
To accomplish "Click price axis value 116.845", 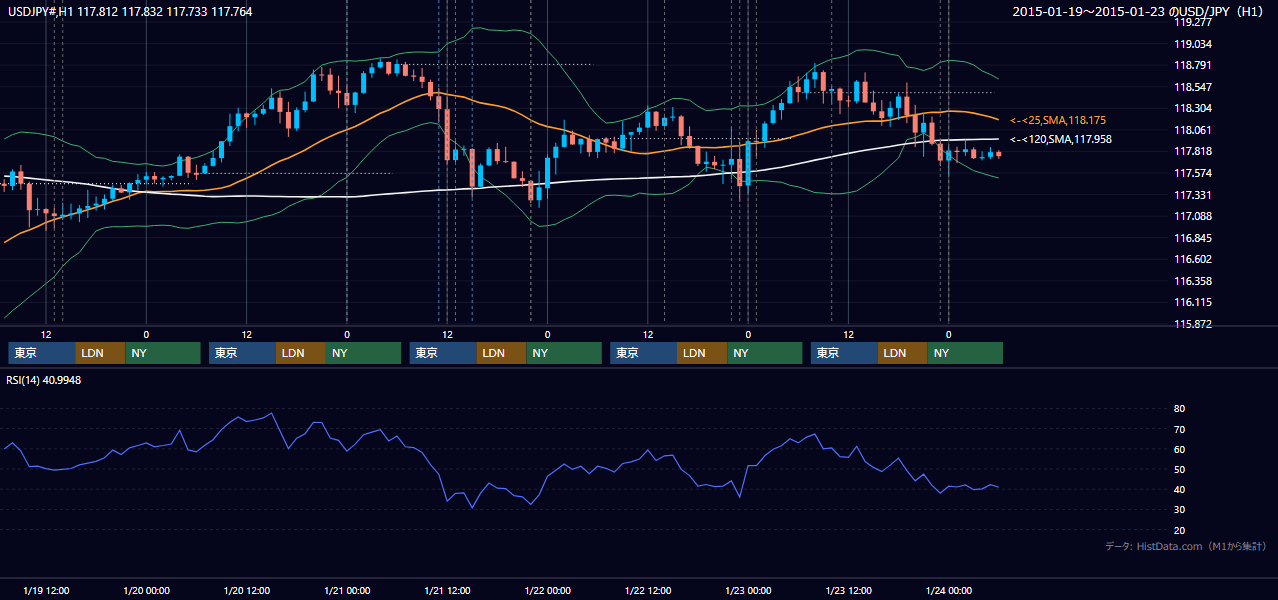I will tap(1193, 238).
